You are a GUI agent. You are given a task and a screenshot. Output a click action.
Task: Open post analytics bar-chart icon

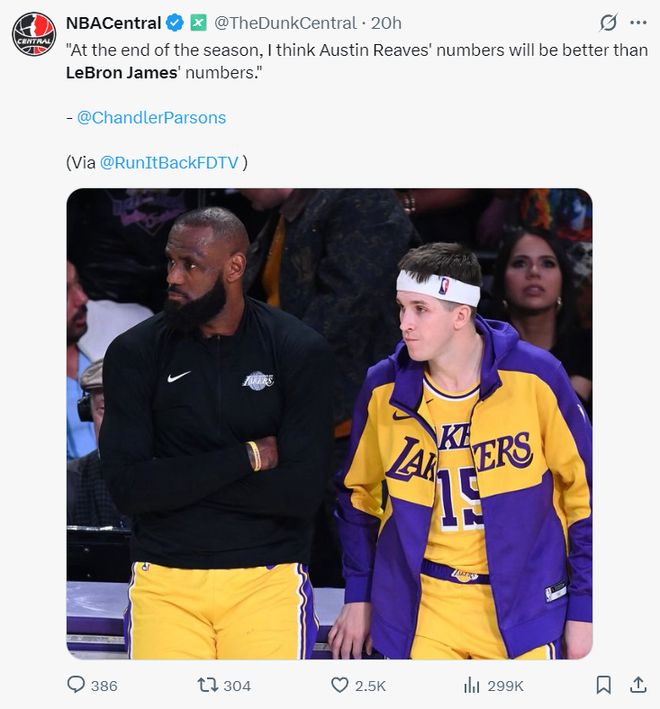coord(472,685)
